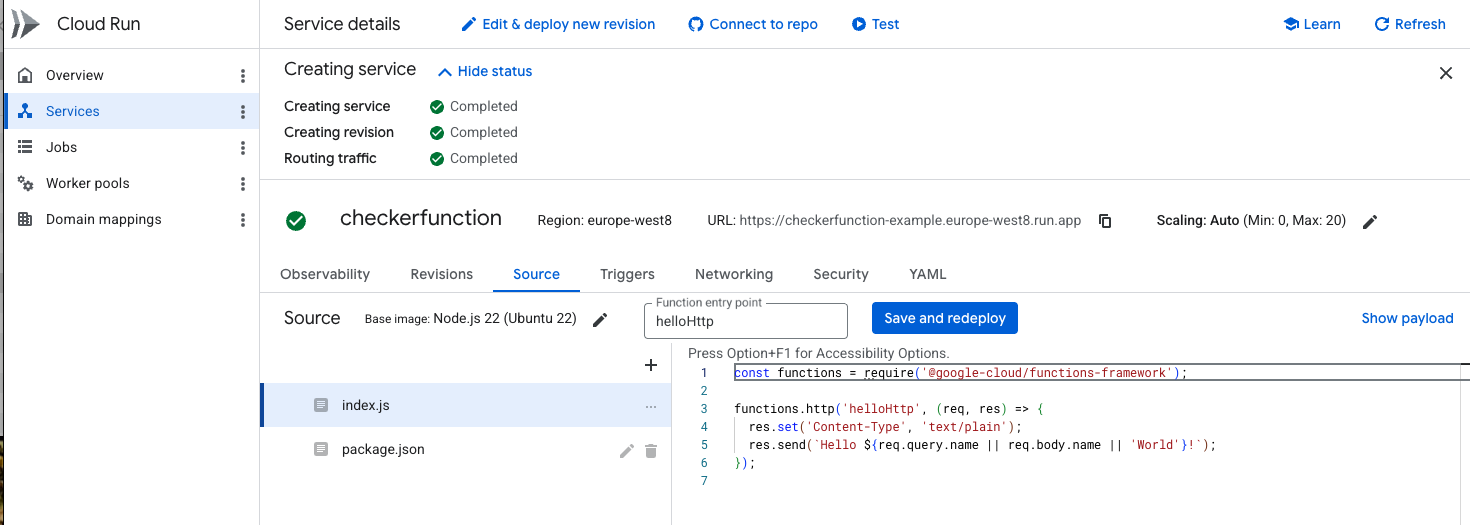Open the Triggers tab
Image resolution: width=1470 pixels, height=525 pixels.
click(x=627, y=274)
